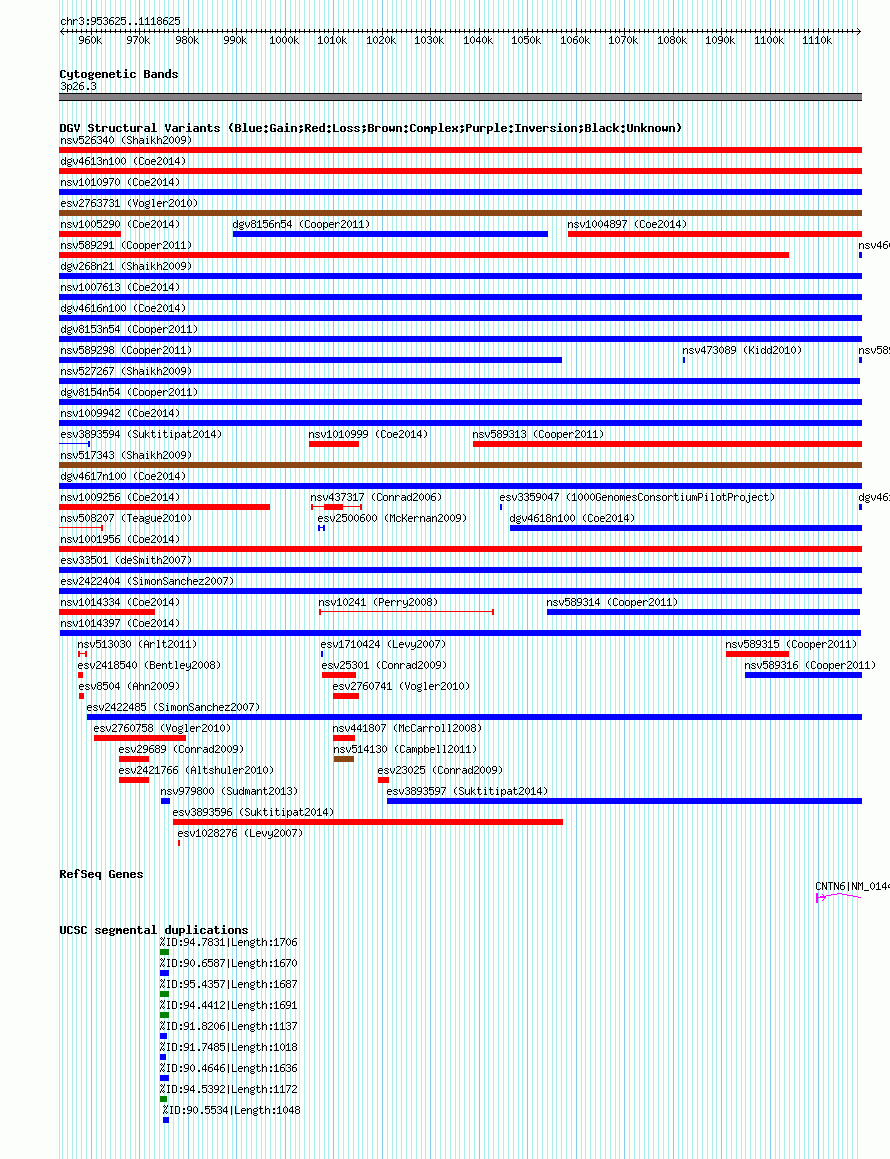Viewport: 890px width, 1159px height.
Task: Click nsv1010999 (Coe2014) label
Action: pos(368,434)
